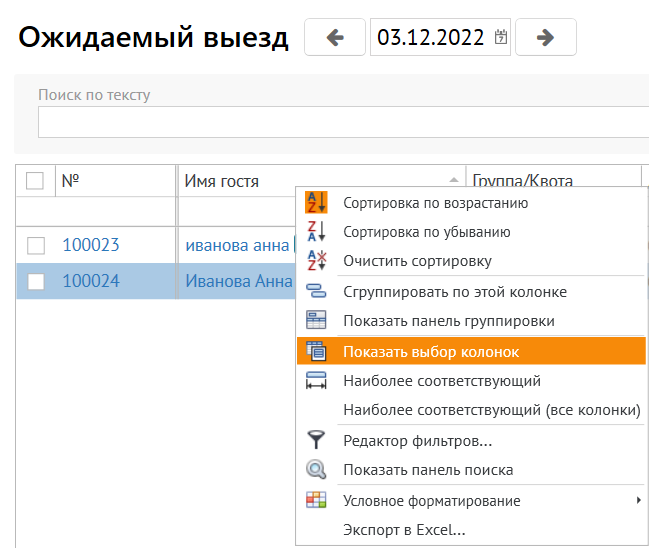
Task: Choose Наиболее соответствующий (все колонки)
Action: tap(471, 410)
